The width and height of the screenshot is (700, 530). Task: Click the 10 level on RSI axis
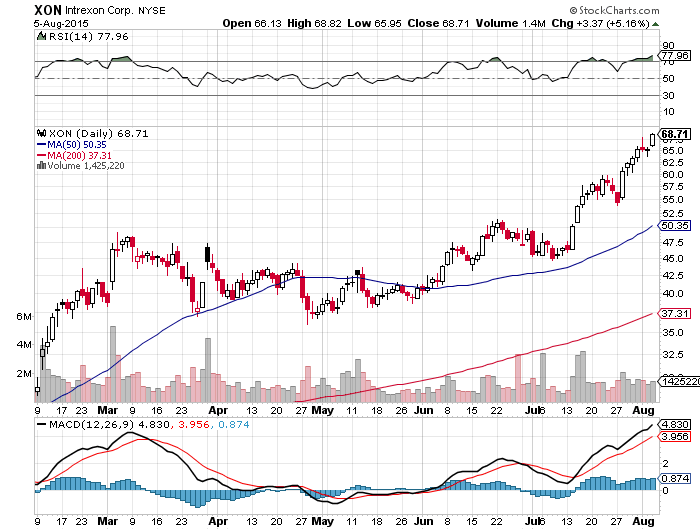[668, 112]
